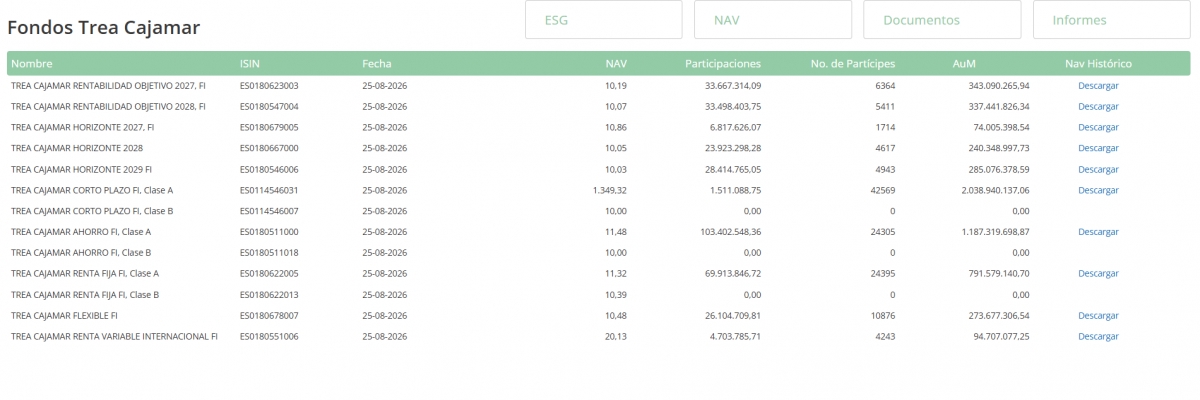Click the Fondos Trea Cajamar heading

[104, 28]
